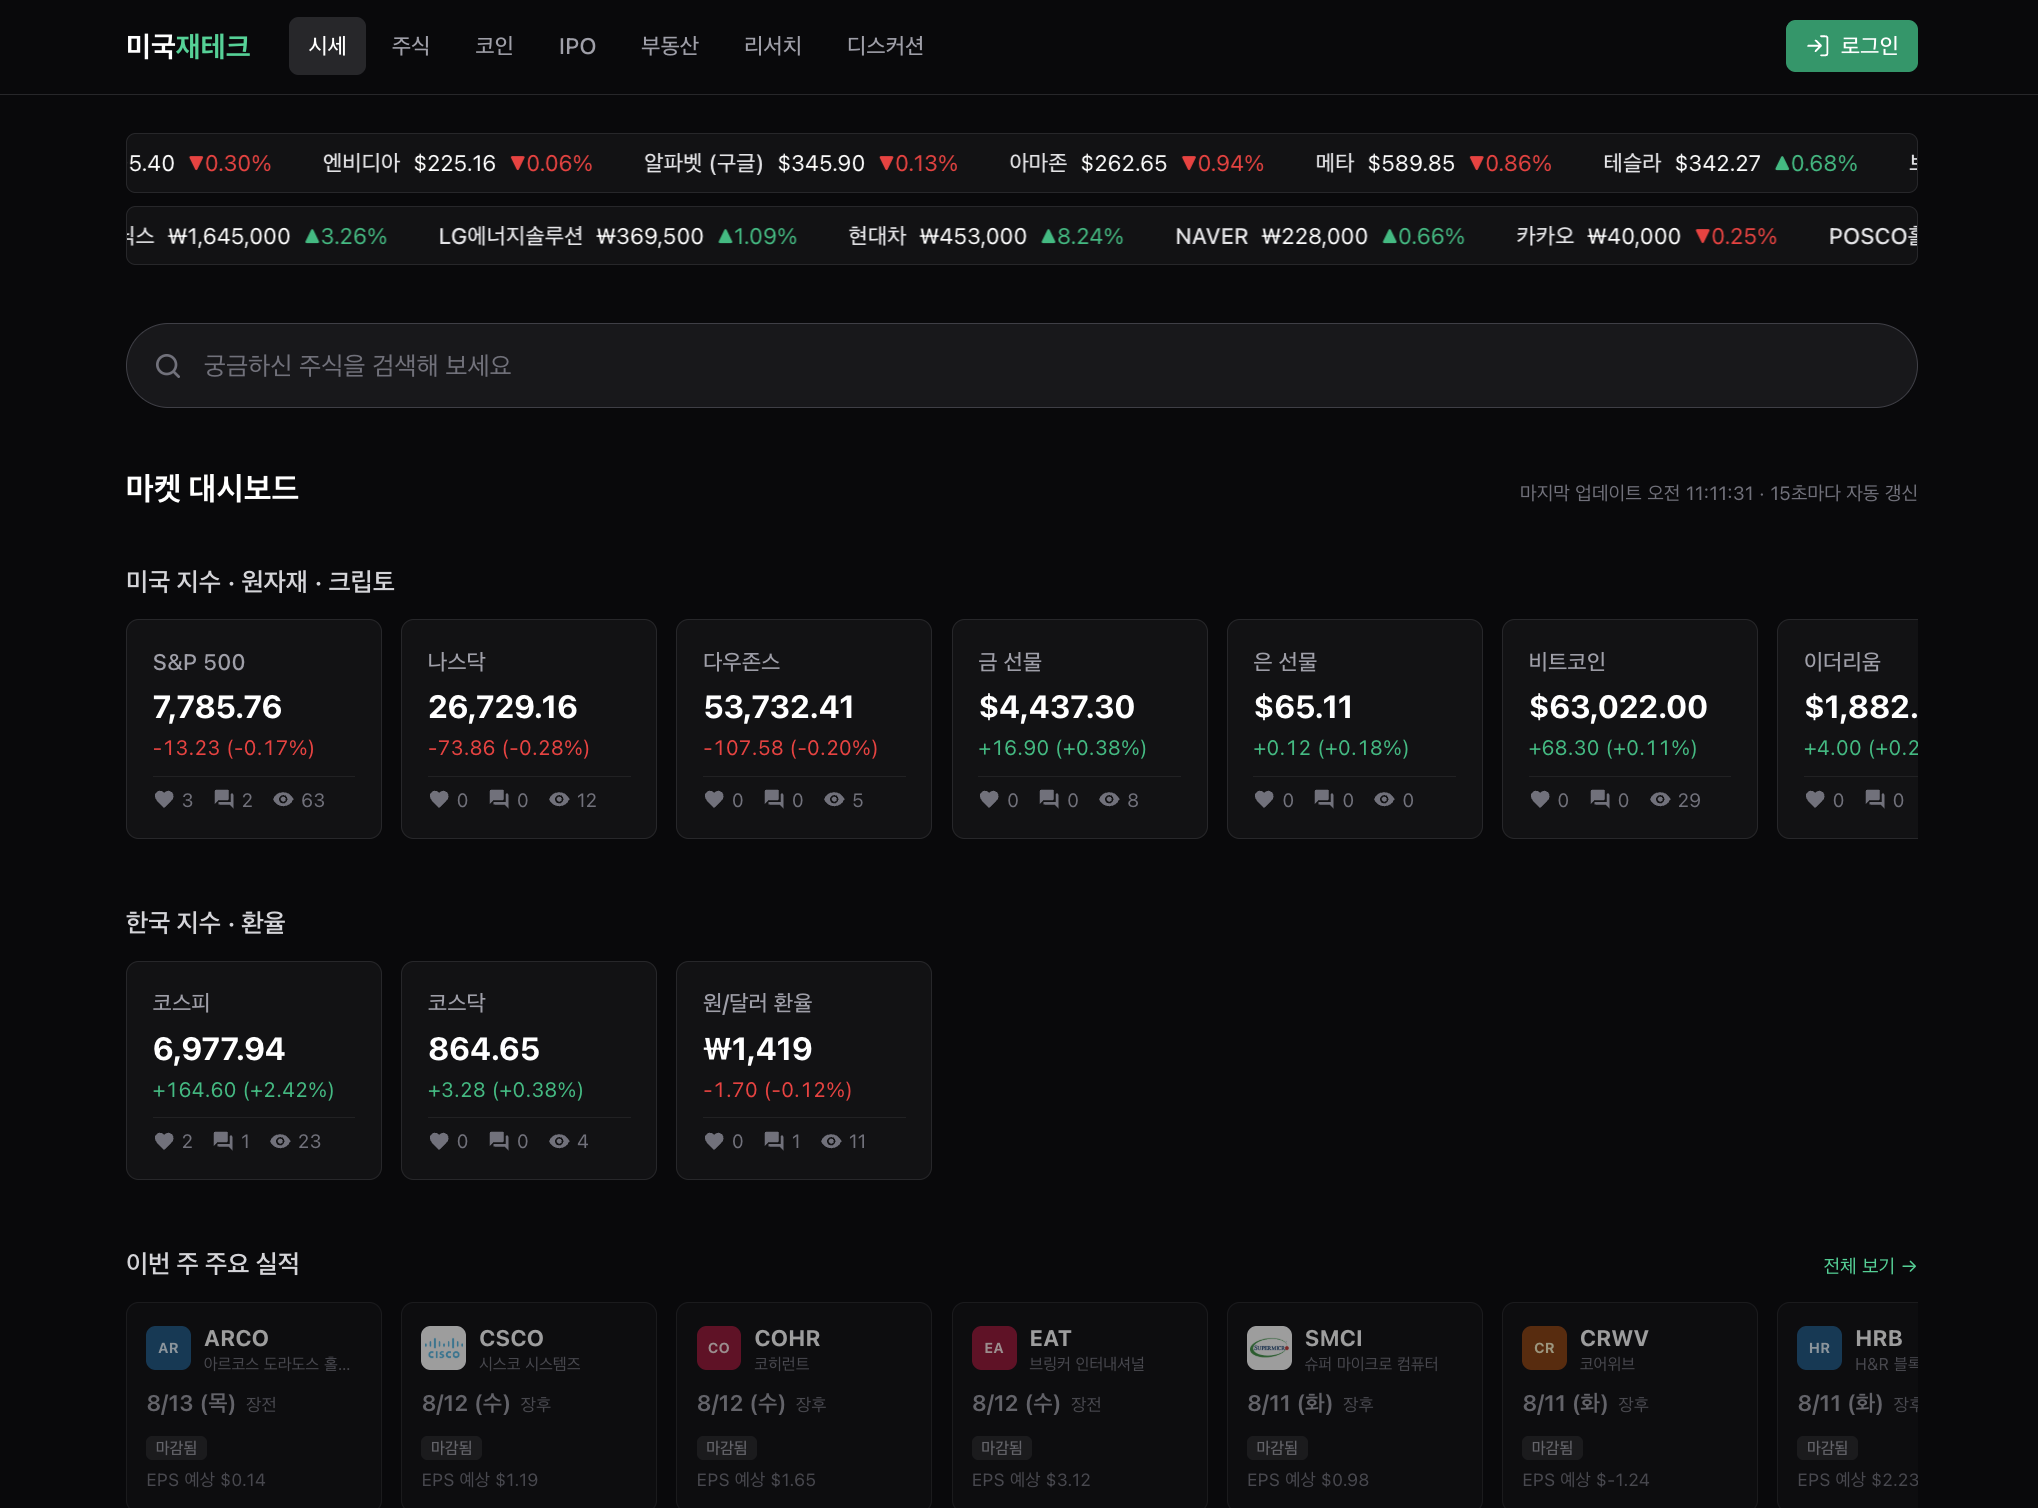Click the 카카오 ticker item
2038x1508 pixels.
click(x=1646, y=236)
